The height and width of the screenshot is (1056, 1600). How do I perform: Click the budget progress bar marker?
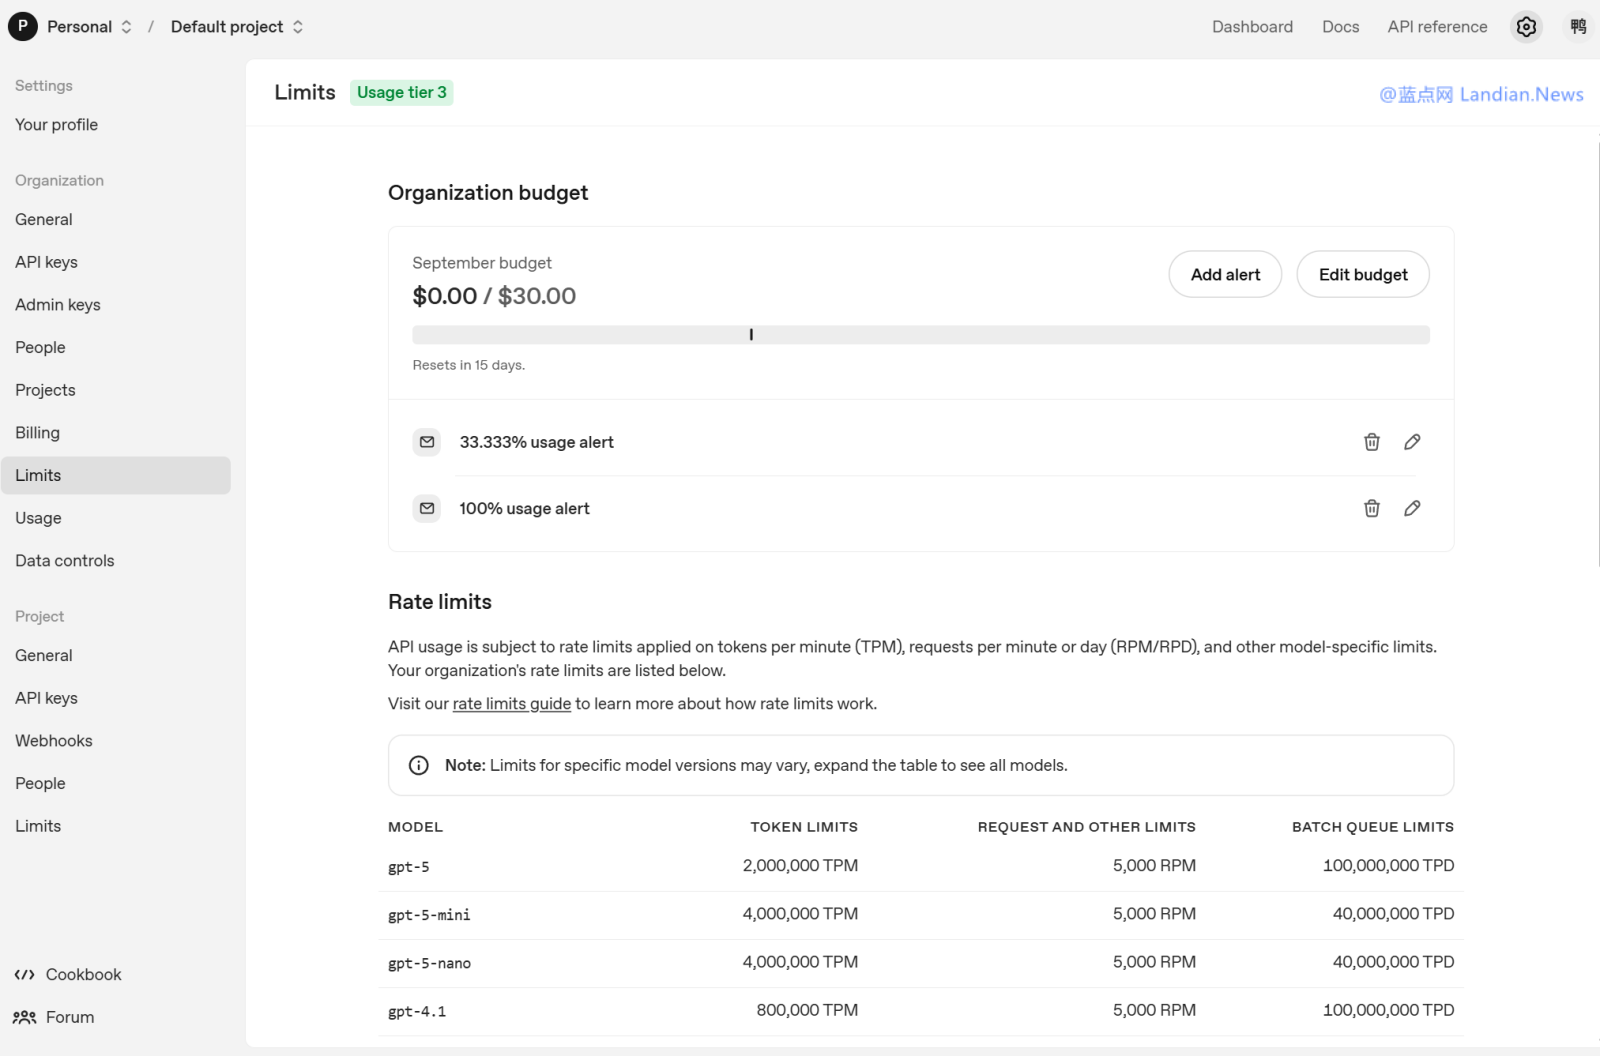coord(751,335)
